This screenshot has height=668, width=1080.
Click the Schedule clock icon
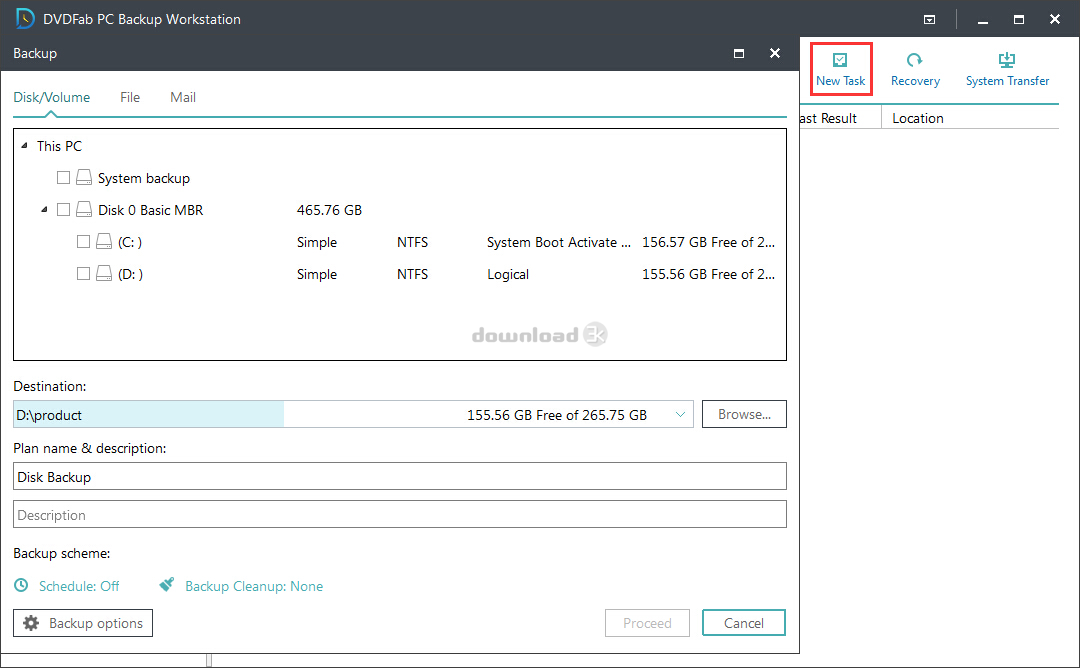pos(22,586)
